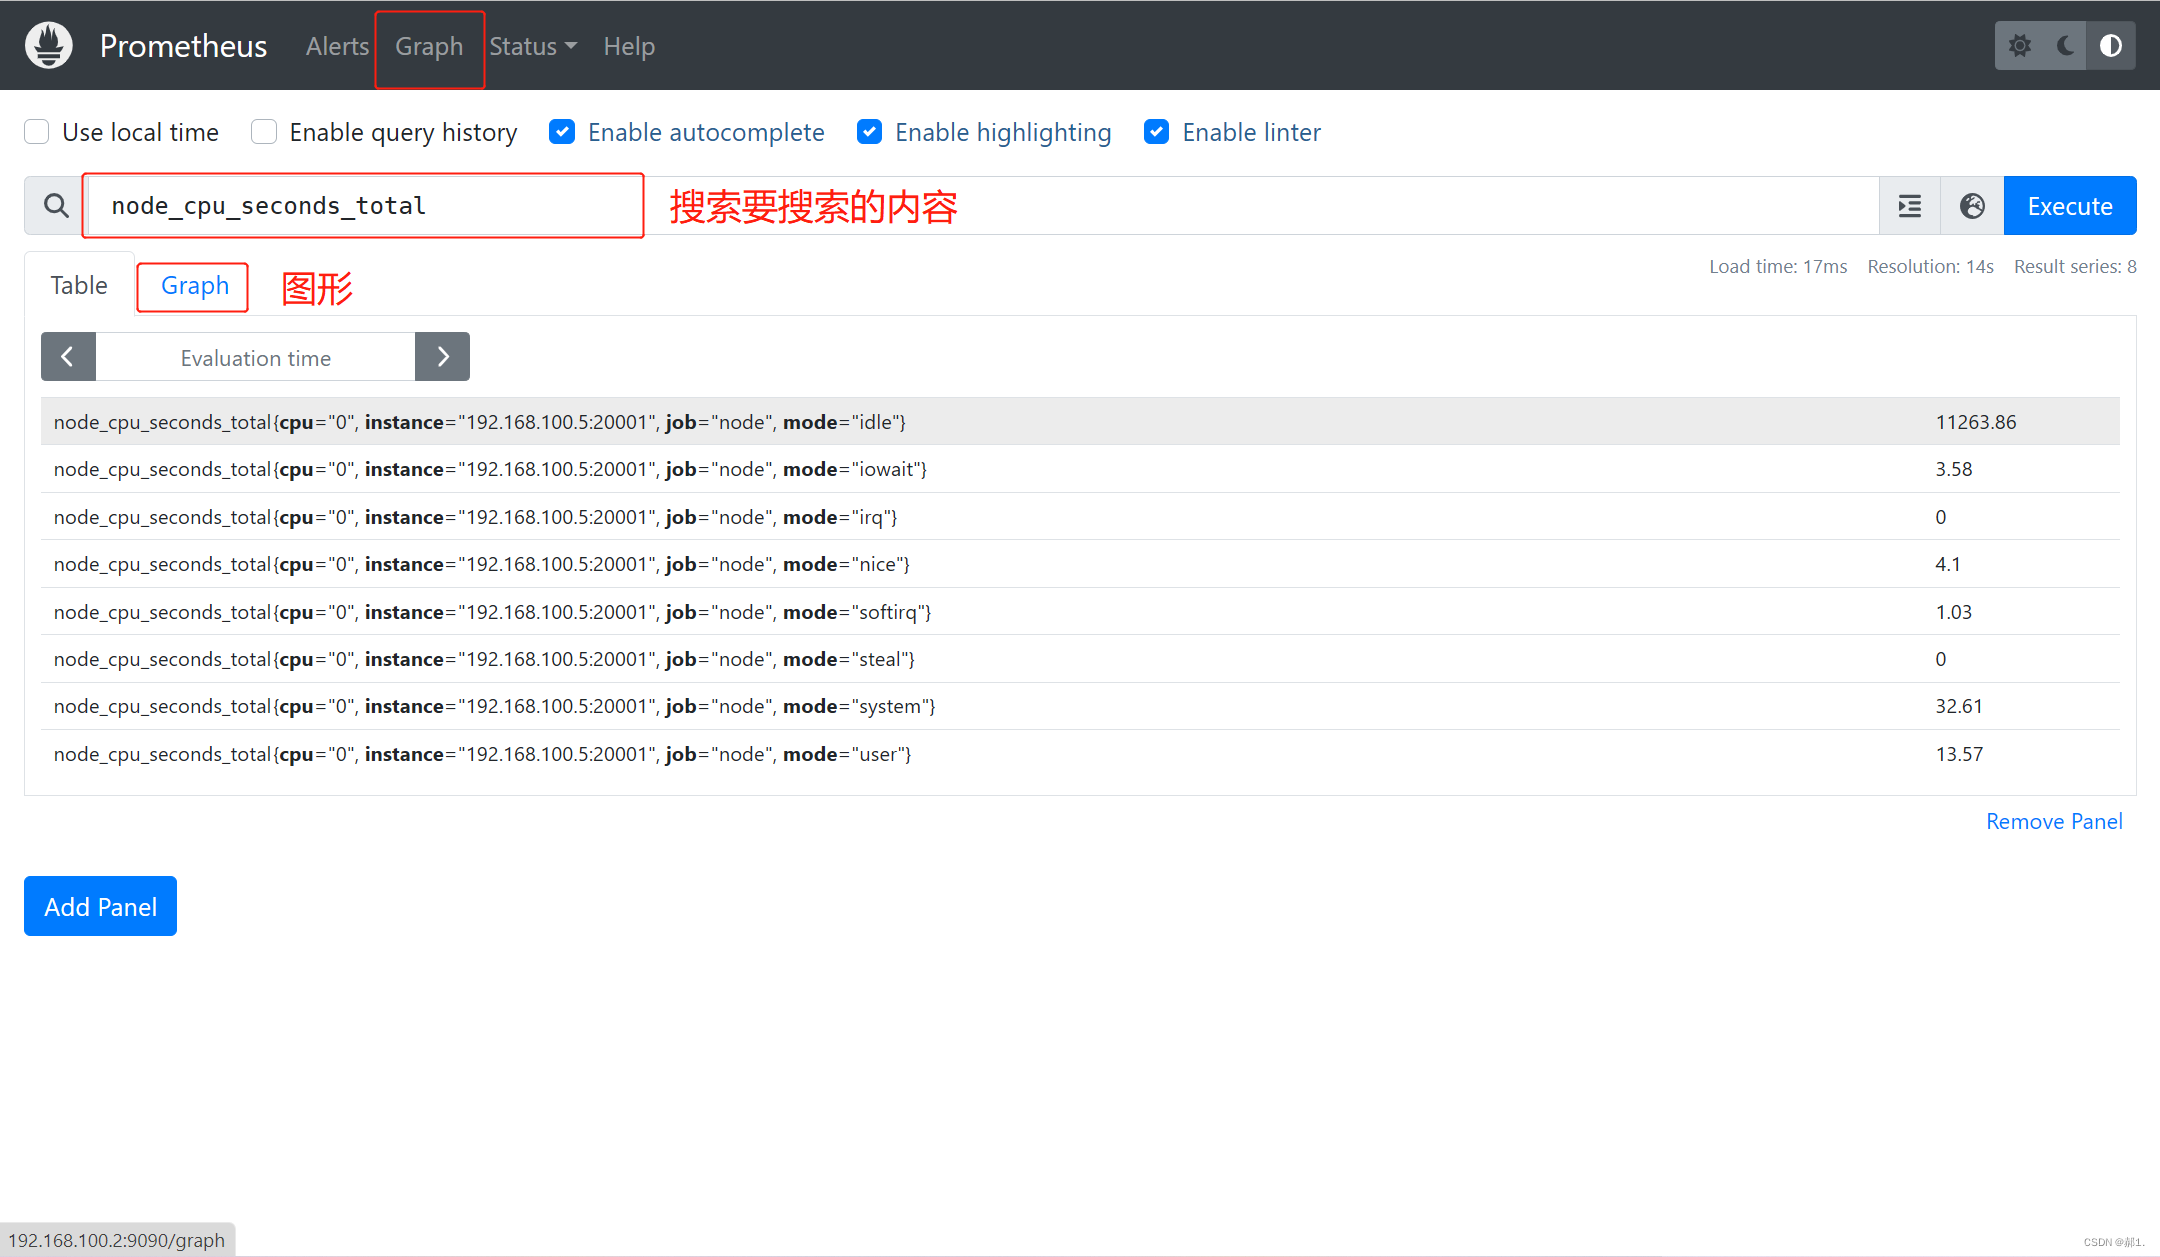Open the Help page

coord(628,46)
